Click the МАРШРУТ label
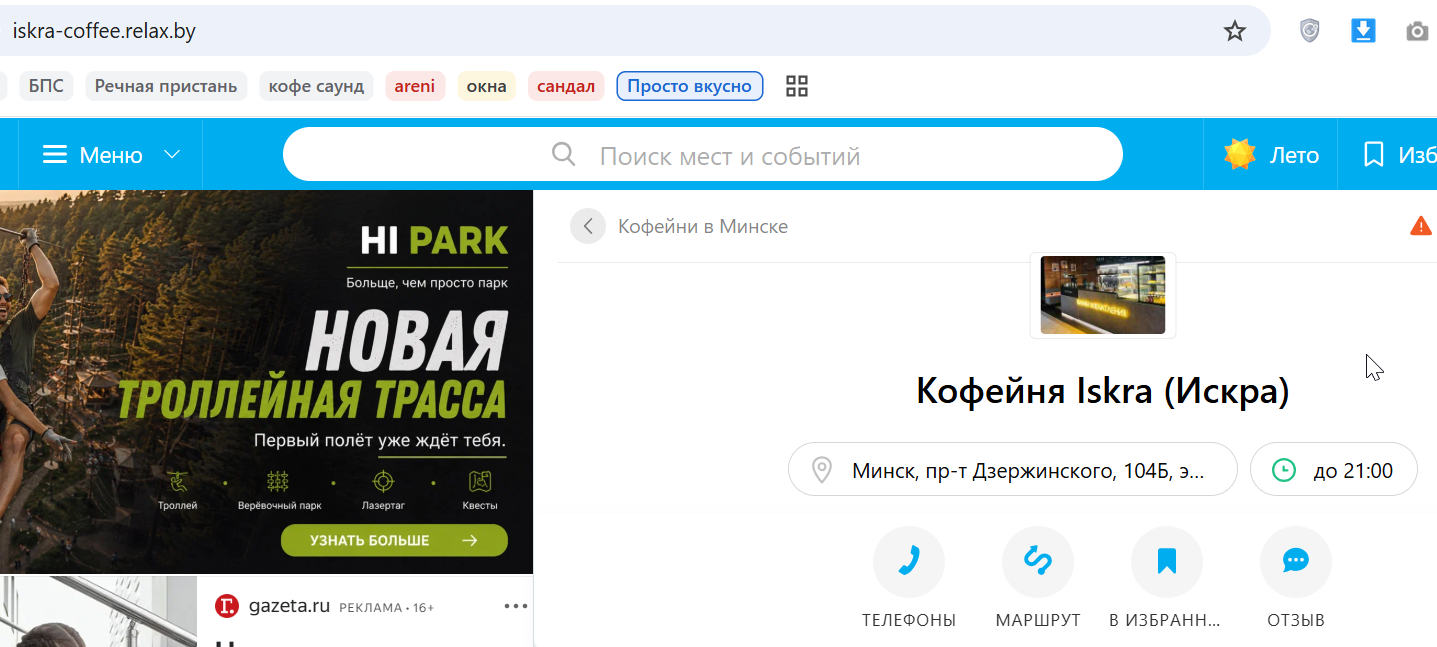This screenshot has height=647, width=1437. click(x=1038, y=620)
